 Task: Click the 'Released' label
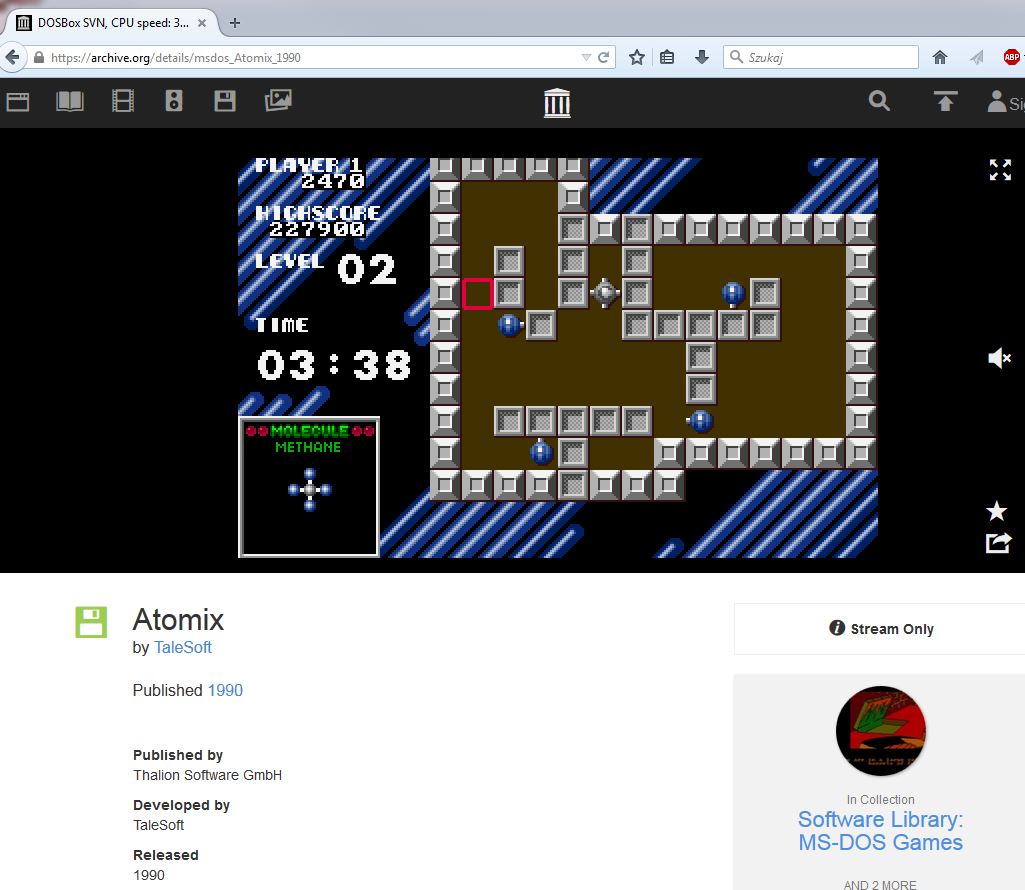[x=165, y=855]
